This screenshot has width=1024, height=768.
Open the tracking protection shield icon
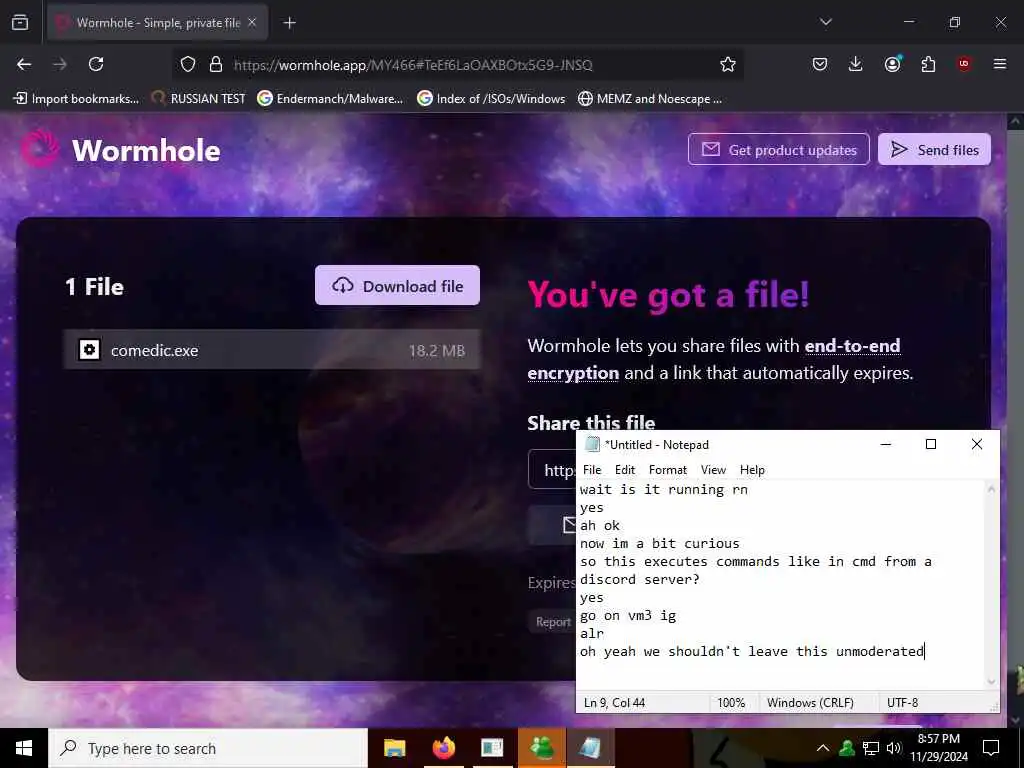(188, 64)
